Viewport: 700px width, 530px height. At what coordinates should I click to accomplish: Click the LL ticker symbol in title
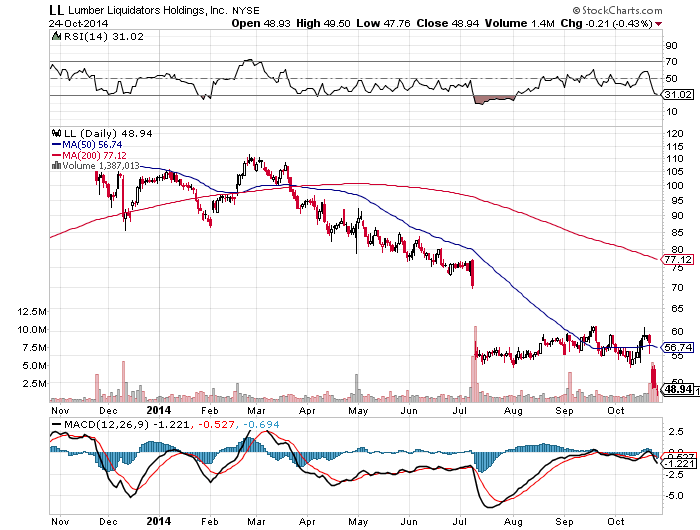pos(56,10)
